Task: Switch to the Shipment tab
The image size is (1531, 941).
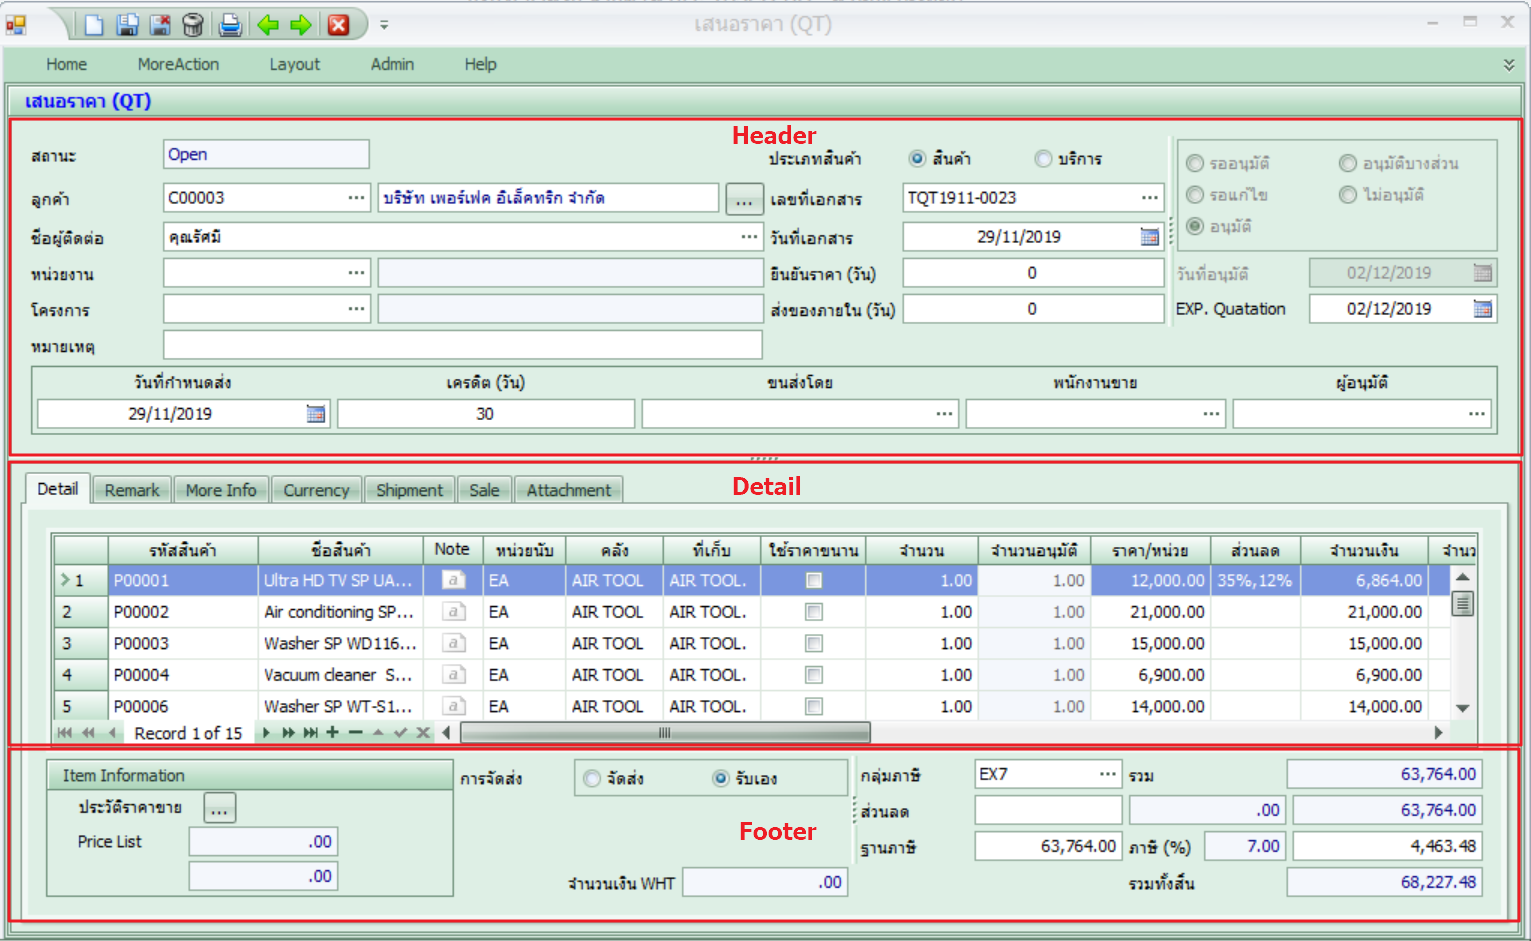Action: (409, 490)
